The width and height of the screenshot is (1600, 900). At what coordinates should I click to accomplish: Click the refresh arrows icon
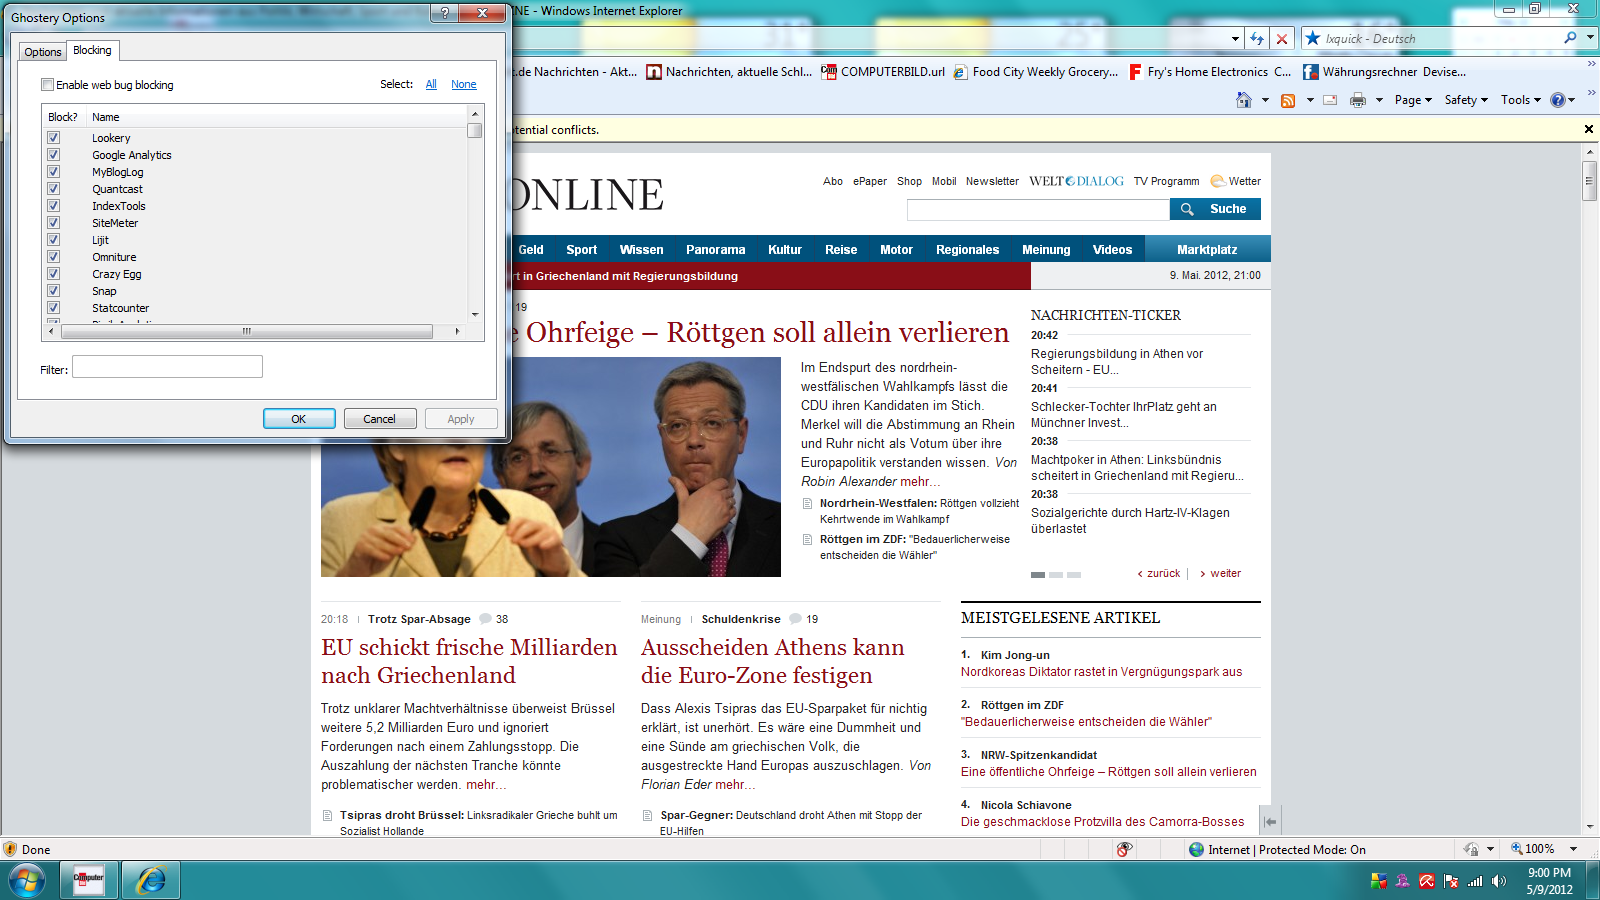(1257, 39)
